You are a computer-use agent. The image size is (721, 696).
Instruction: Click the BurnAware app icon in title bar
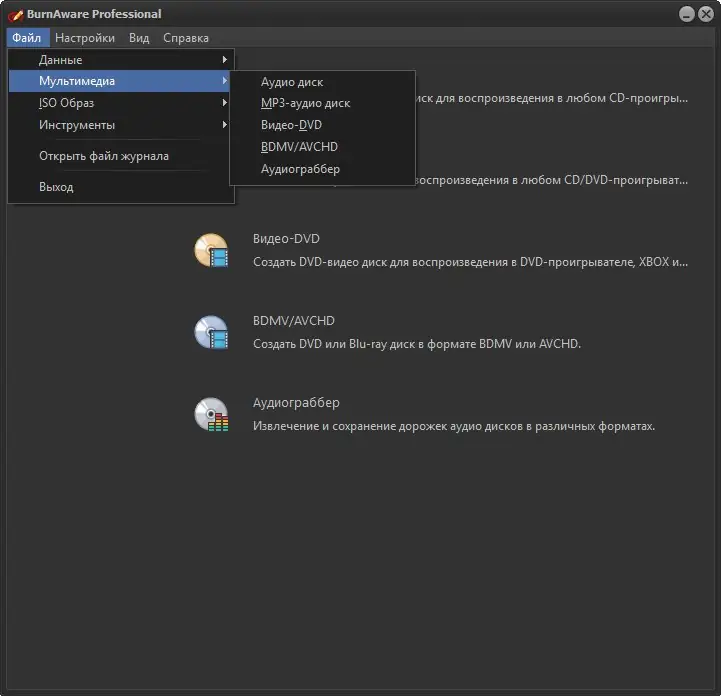click(15, 15)
